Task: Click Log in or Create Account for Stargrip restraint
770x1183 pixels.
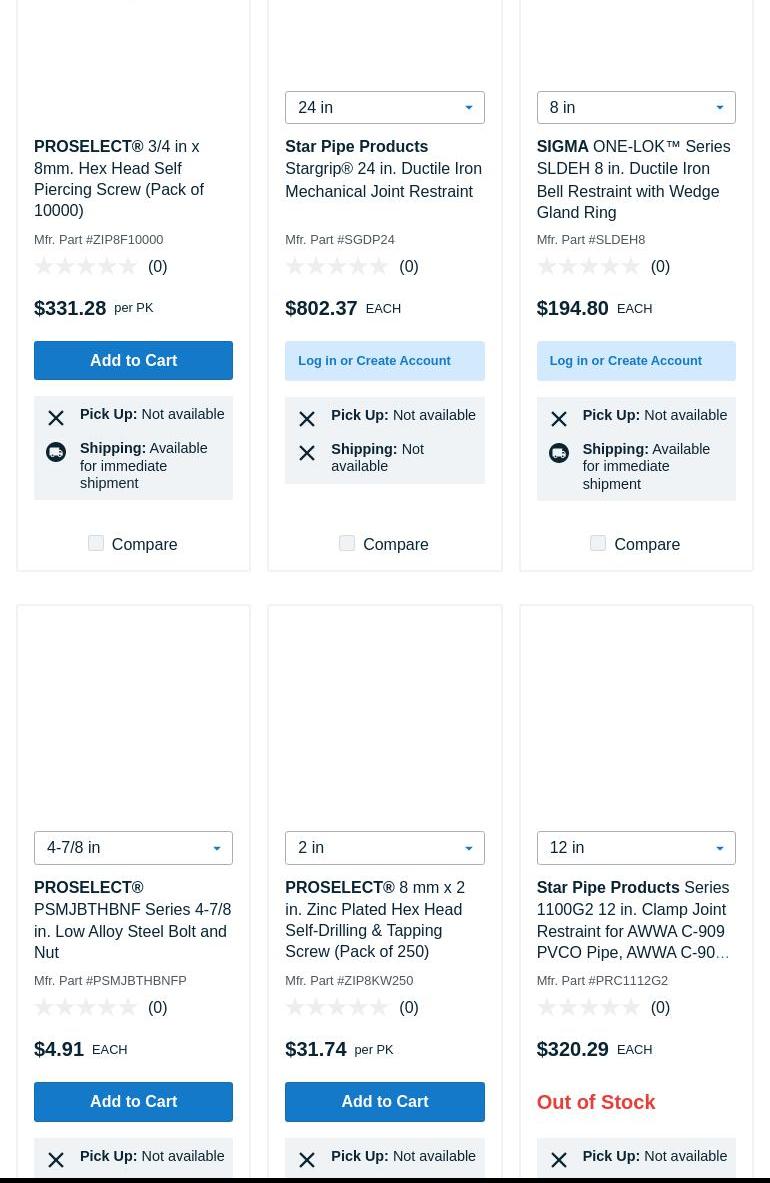Action: coord(384,361)
